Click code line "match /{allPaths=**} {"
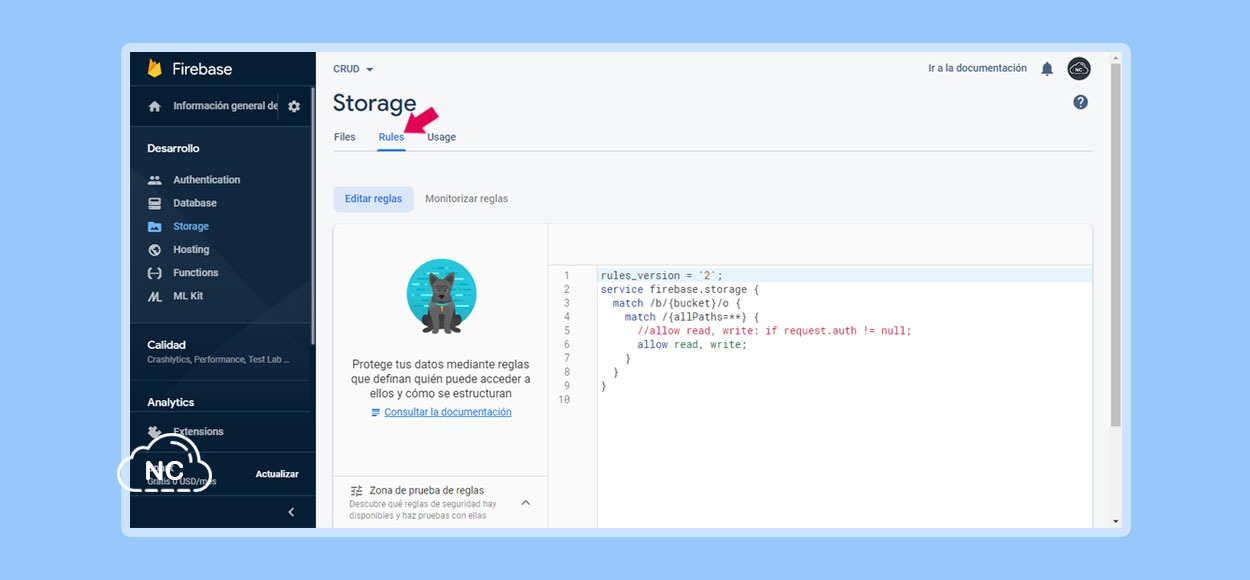The width and height of the screenshot is (1250, 580). point(692,317)
